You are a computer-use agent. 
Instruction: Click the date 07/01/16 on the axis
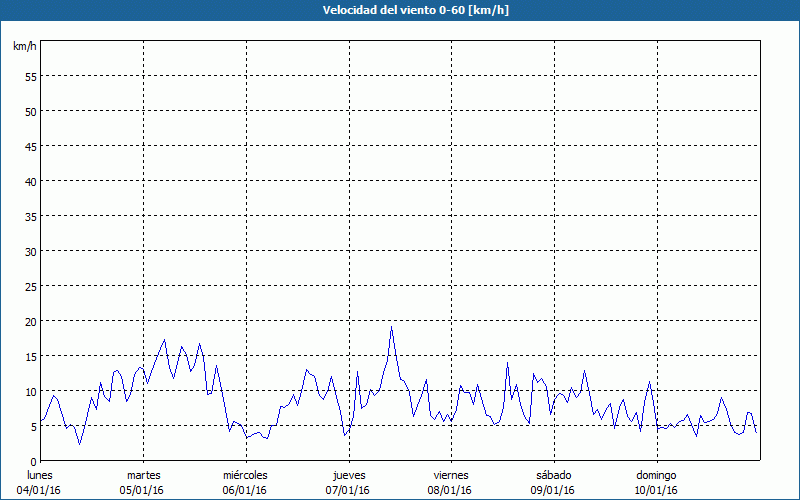click(x=347, y=490)
